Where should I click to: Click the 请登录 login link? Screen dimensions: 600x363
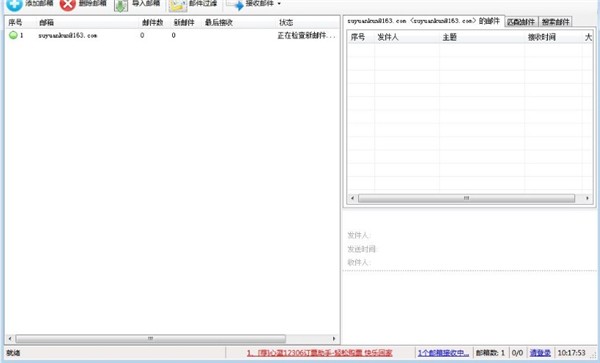pyautogui.click(x=540, y=353)
